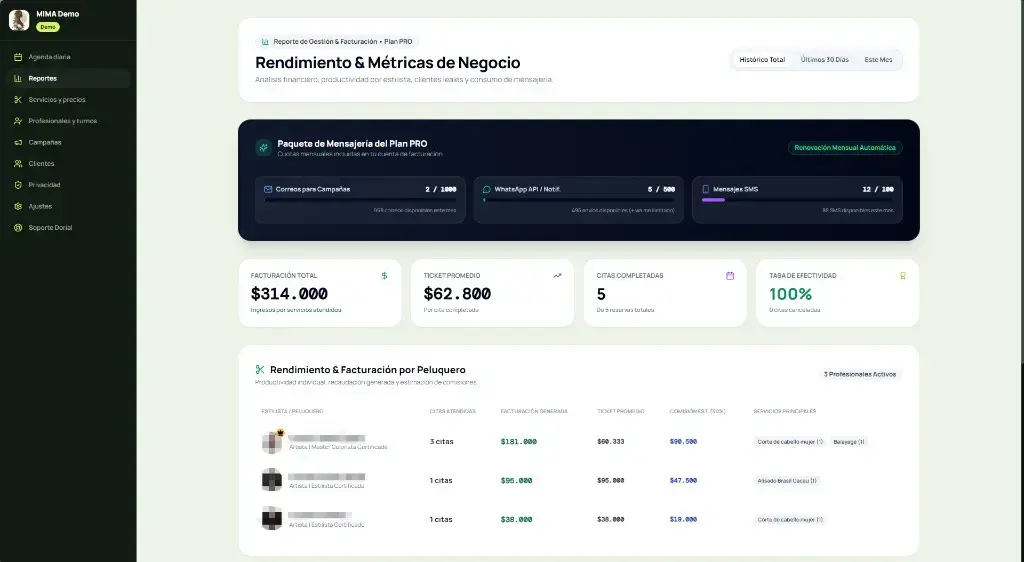Click the Profesionales y turnos person icon
1024x562 pixels.
coord(18,121)
